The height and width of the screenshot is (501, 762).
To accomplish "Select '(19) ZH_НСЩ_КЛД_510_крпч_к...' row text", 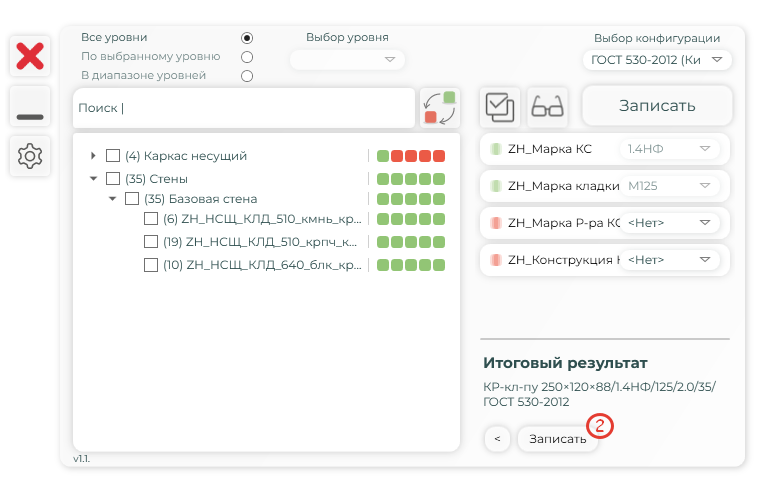I will pos(260,242).
